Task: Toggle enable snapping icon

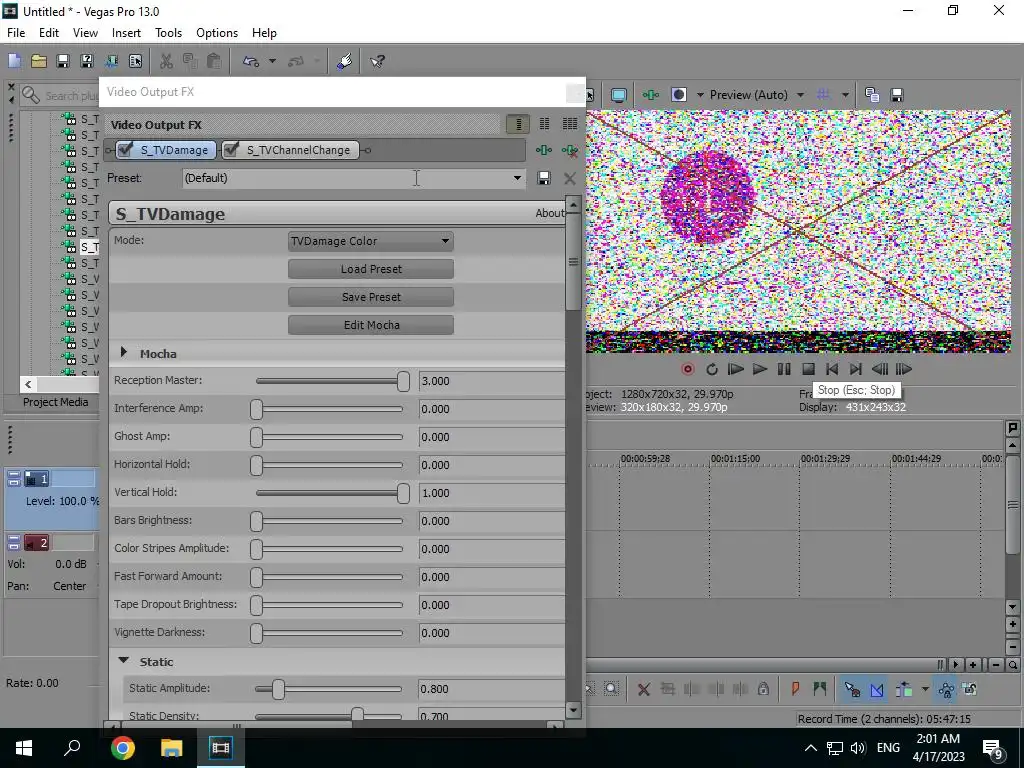Action: 852,689
